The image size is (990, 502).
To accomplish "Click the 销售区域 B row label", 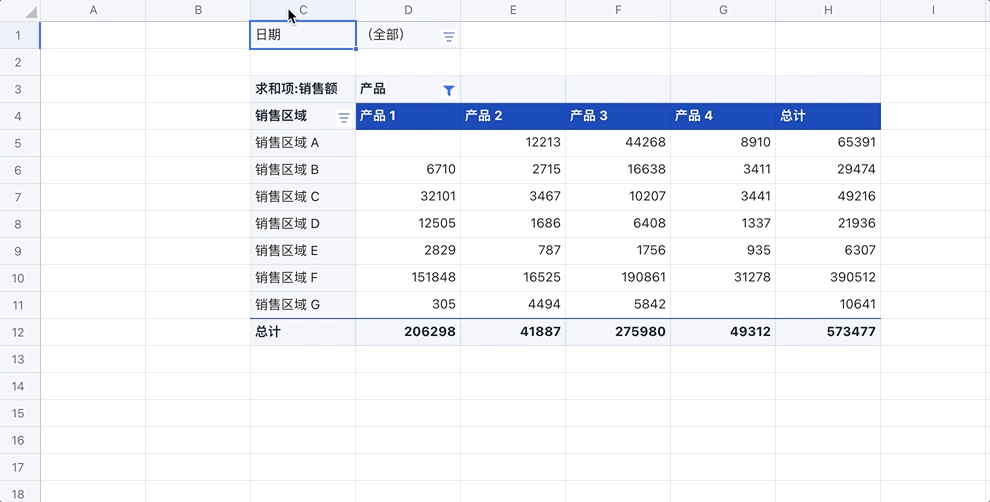I will [x=303, y=170].
